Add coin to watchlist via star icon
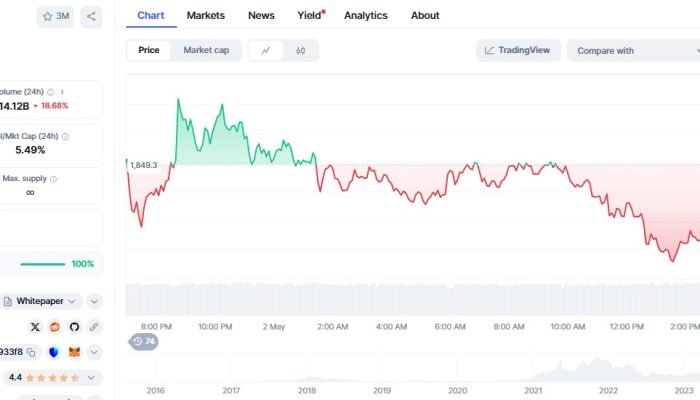Screen dimensions: 700x400 55,16
